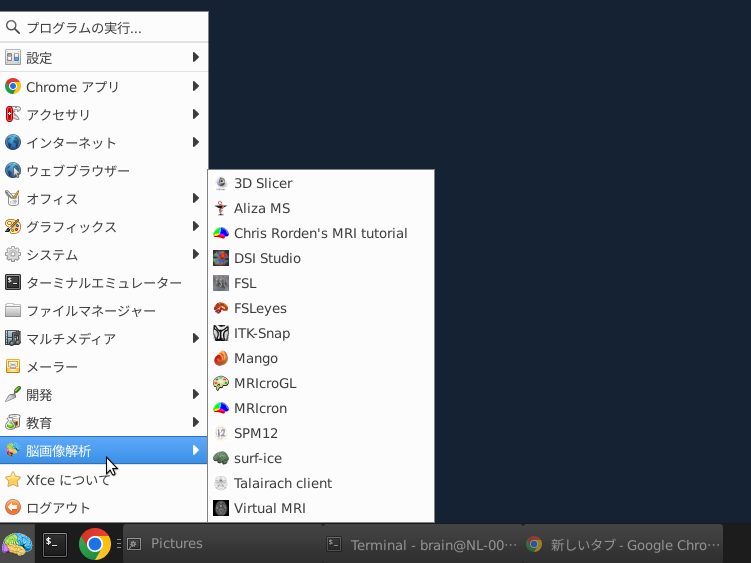
Task: Expand the 設定 submenu arrow
Action: [x=195, y=57]
